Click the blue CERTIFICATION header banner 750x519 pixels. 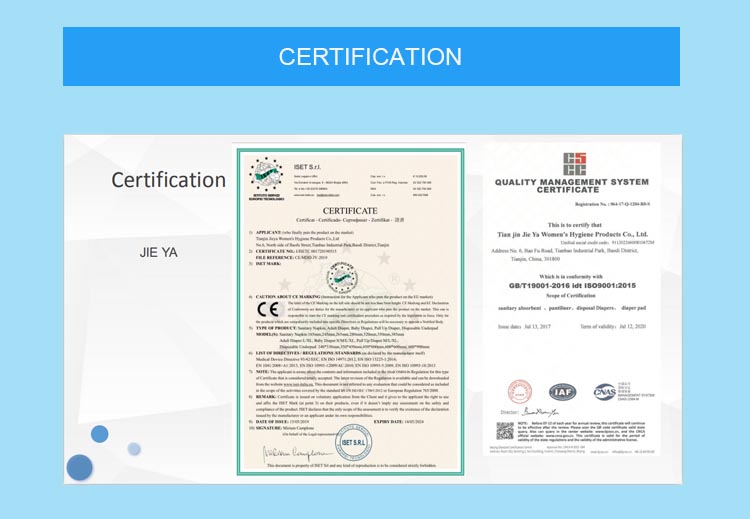coord(371,56)
